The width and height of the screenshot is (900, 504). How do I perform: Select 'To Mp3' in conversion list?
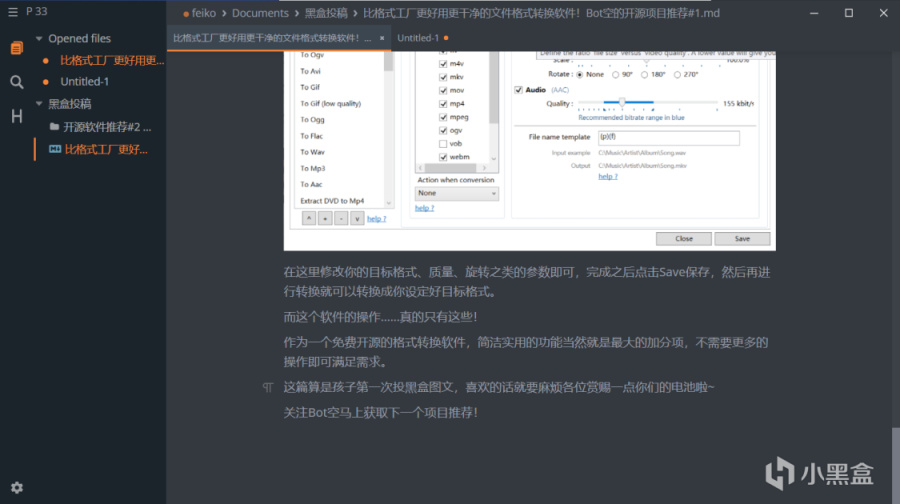(x=313, y=168)
